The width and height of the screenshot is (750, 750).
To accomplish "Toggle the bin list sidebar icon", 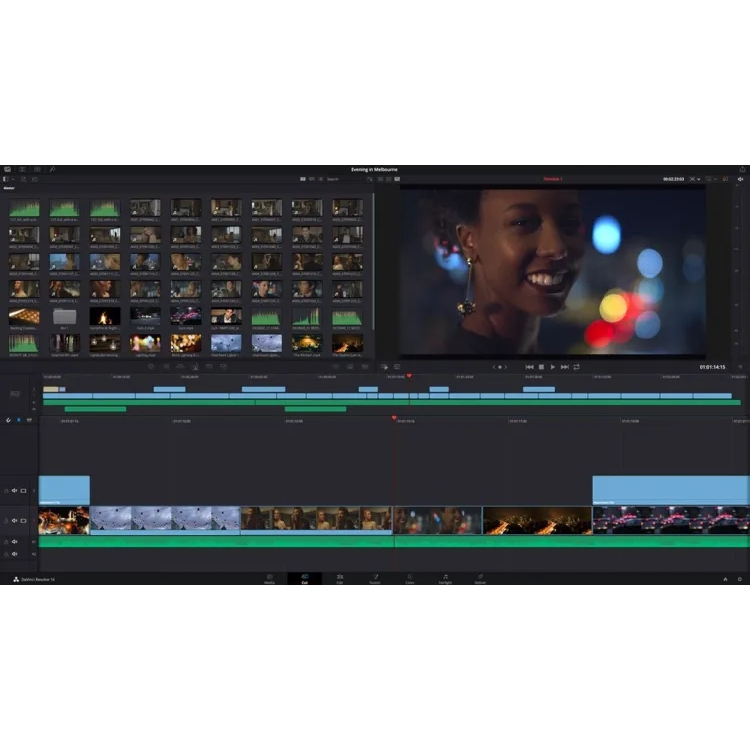I will [x=5, y=179].
